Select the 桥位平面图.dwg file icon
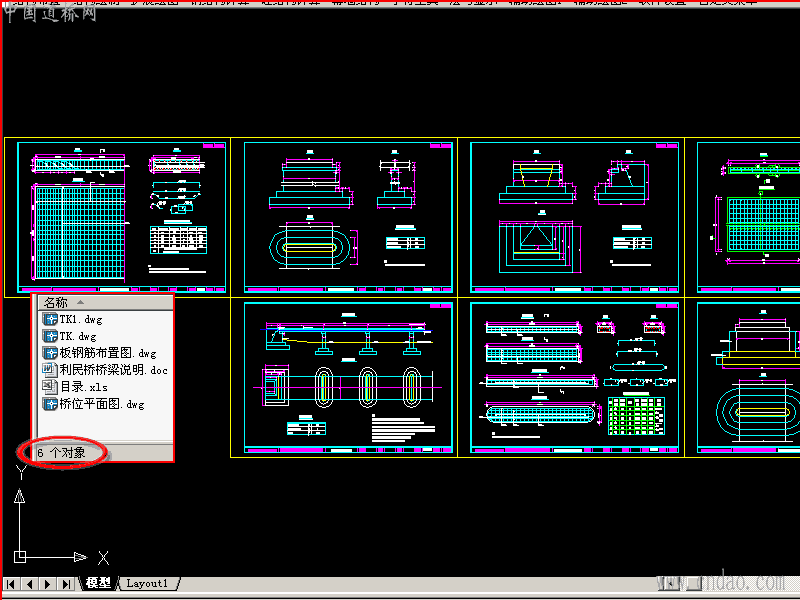 (49, 404)
